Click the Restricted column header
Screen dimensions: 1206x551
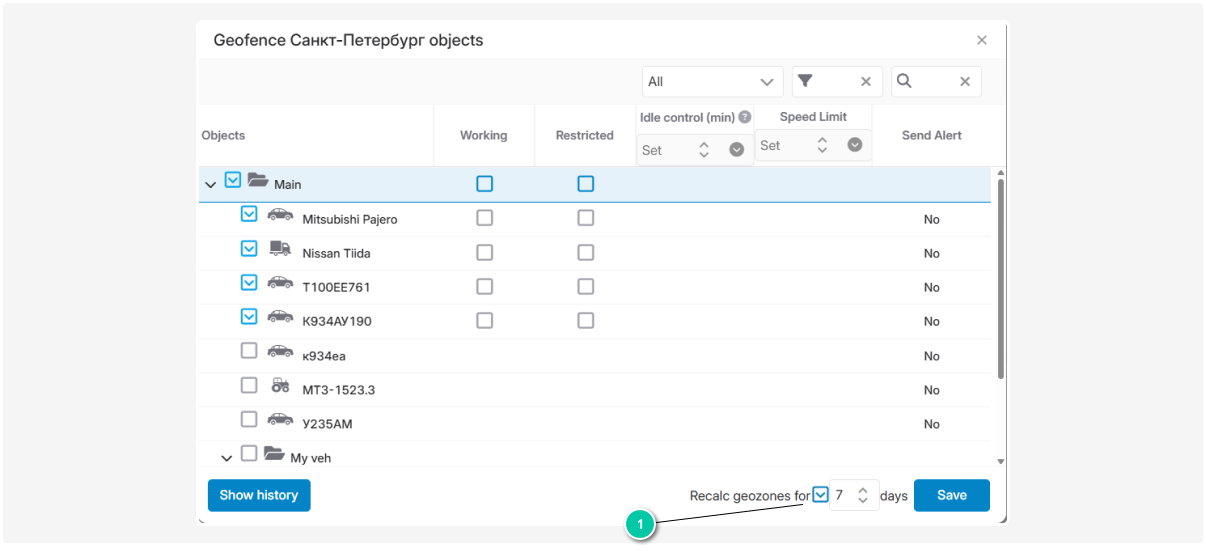585,135
